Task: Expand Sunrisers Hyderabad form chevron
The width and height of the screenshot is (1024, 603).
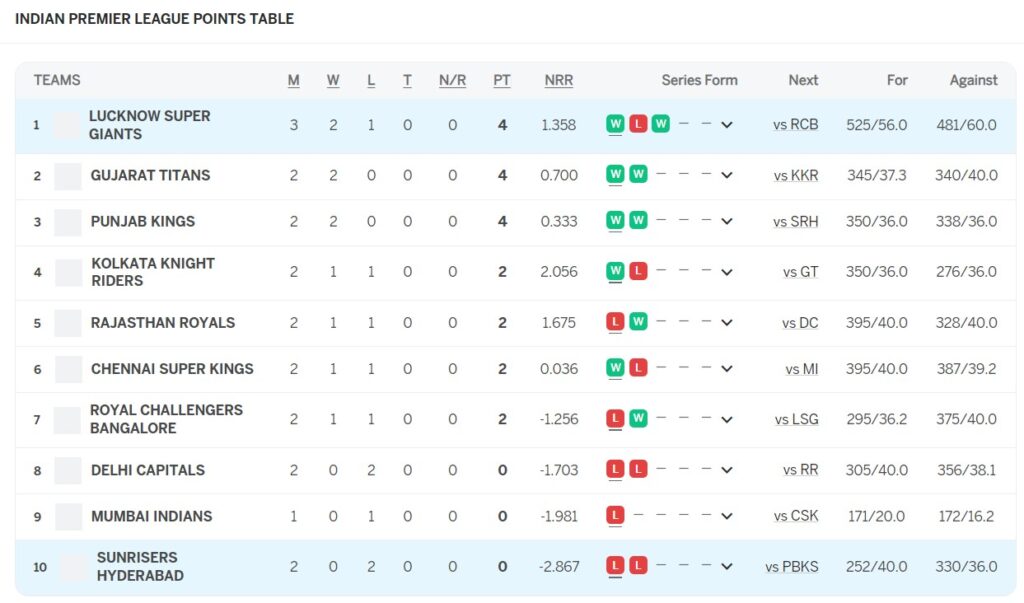Action: (x=727, y=567)
